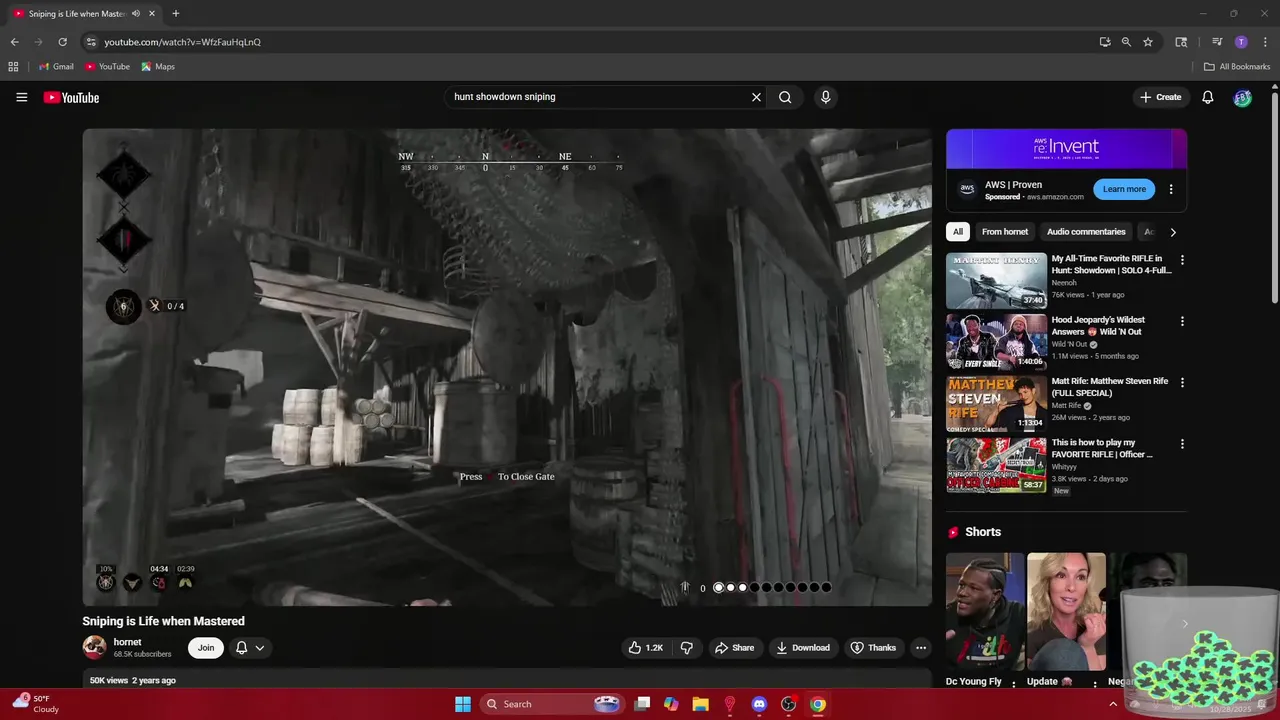Image resolution: width=1280 pixels, height=720 pixels.
Task: View site information icon in address bar
Action: tap(90, 42)
